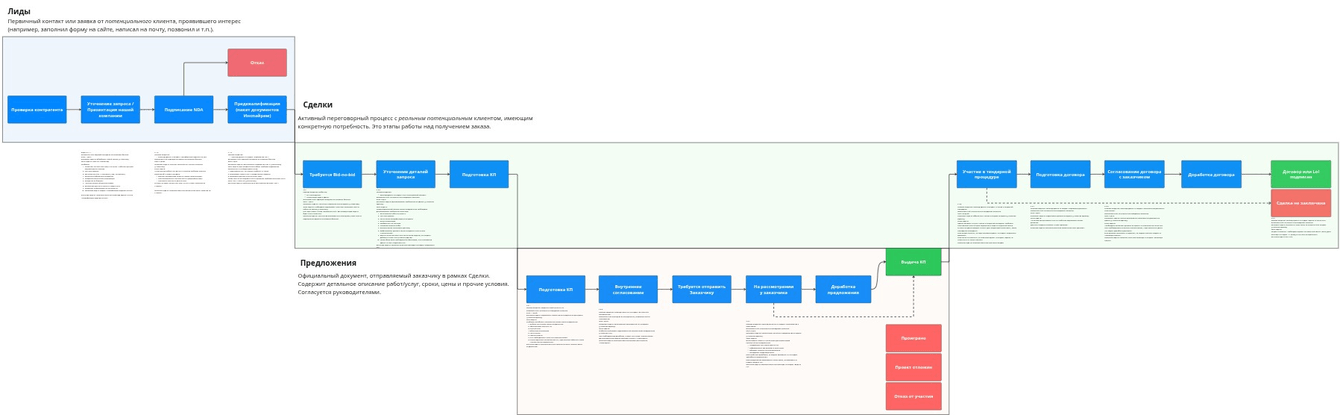The image size is (1340, 415).
Task: Click the green 'Выдача КП' box
Action: pos(913,262)
